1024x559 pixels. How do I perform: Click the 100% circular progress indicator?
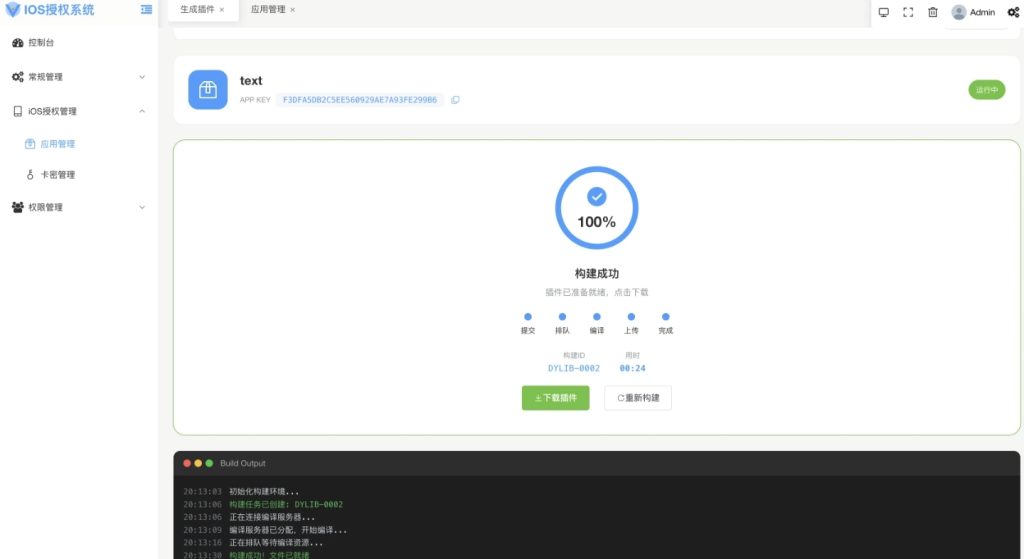596,208
